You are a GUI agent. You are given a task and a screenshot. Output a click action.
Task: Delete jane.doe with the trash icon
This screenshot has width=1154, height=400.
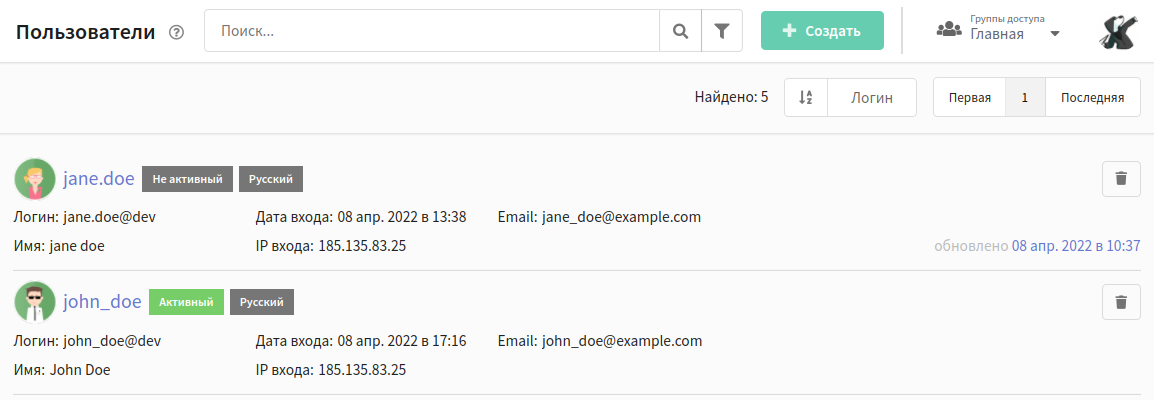(1121, 179)
